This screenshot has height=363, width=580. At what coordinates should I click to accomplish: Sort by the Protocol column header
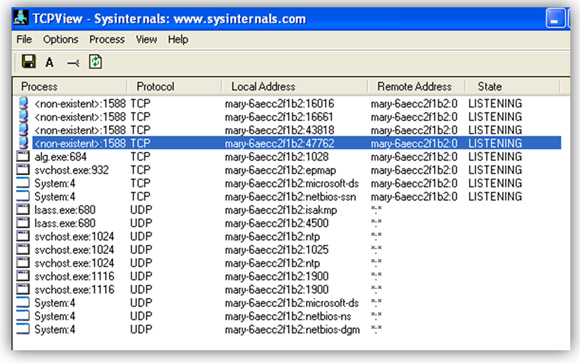point(174,87)
